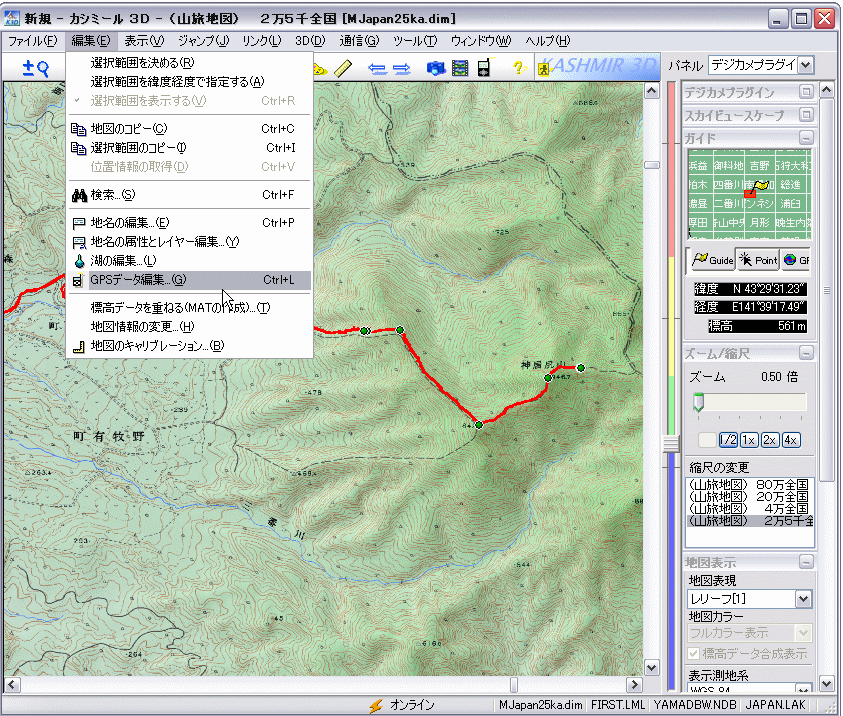The height and width of the screenshot is (716, 843).
Task: Click the lightning bolt online status icon
Action: pos(376,705)
